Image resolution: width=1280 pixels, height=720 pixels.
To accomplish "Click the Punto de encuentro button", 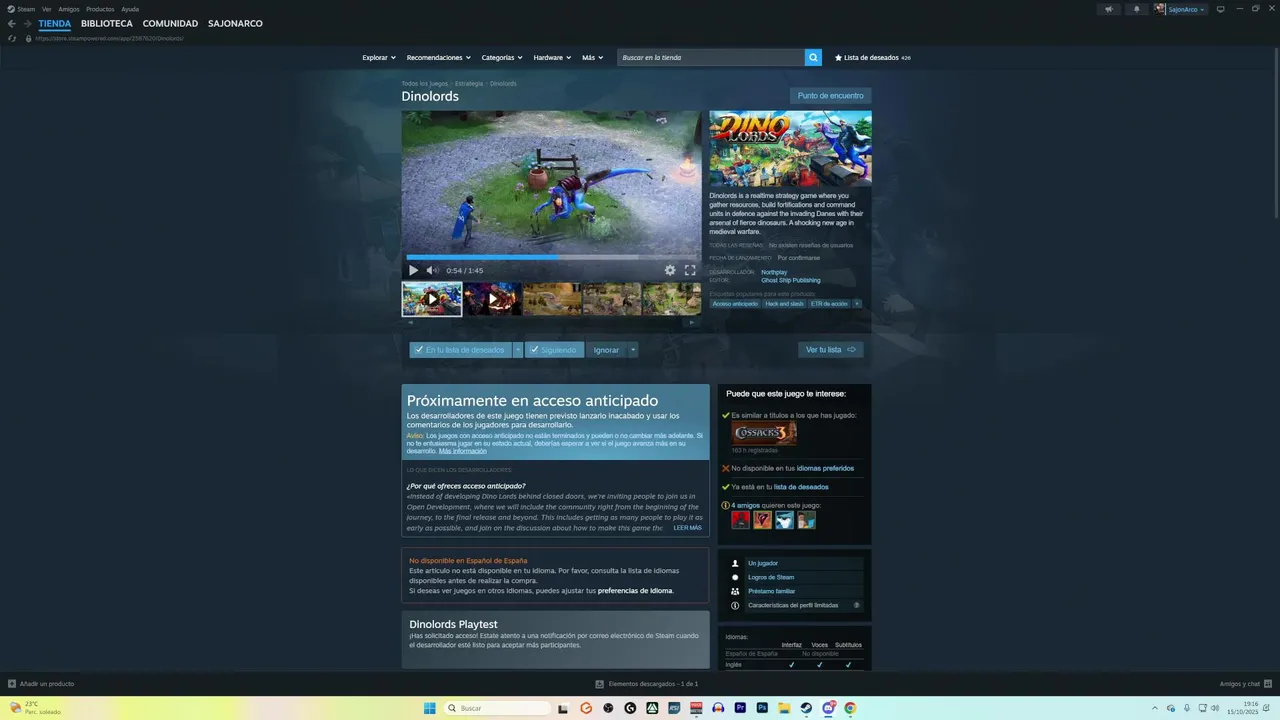I will (x=831, y=96).
